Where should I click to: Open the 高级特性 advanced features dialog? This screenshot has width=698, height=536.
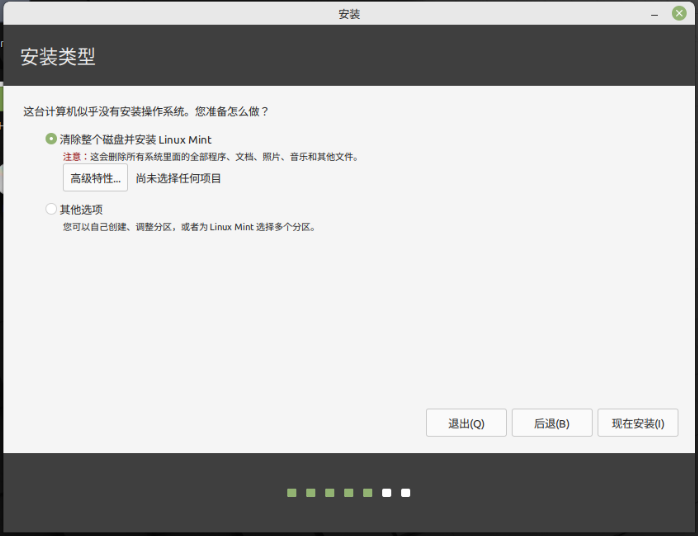tap(95, 178)
